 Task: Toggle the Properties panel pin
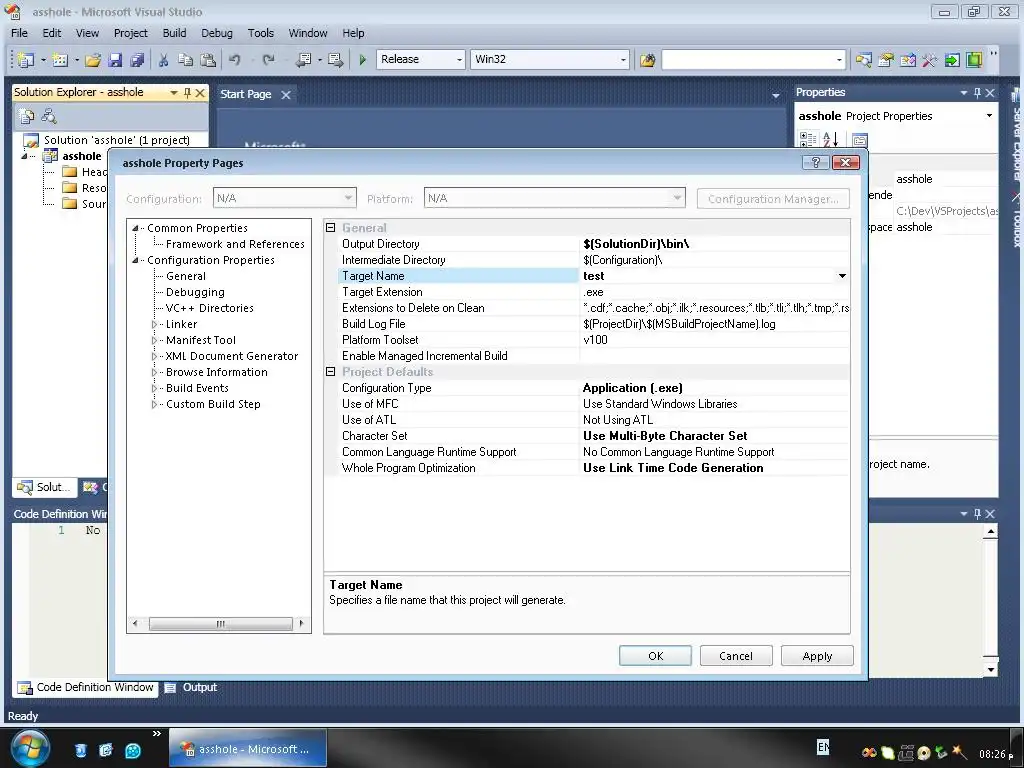(977, 93)
